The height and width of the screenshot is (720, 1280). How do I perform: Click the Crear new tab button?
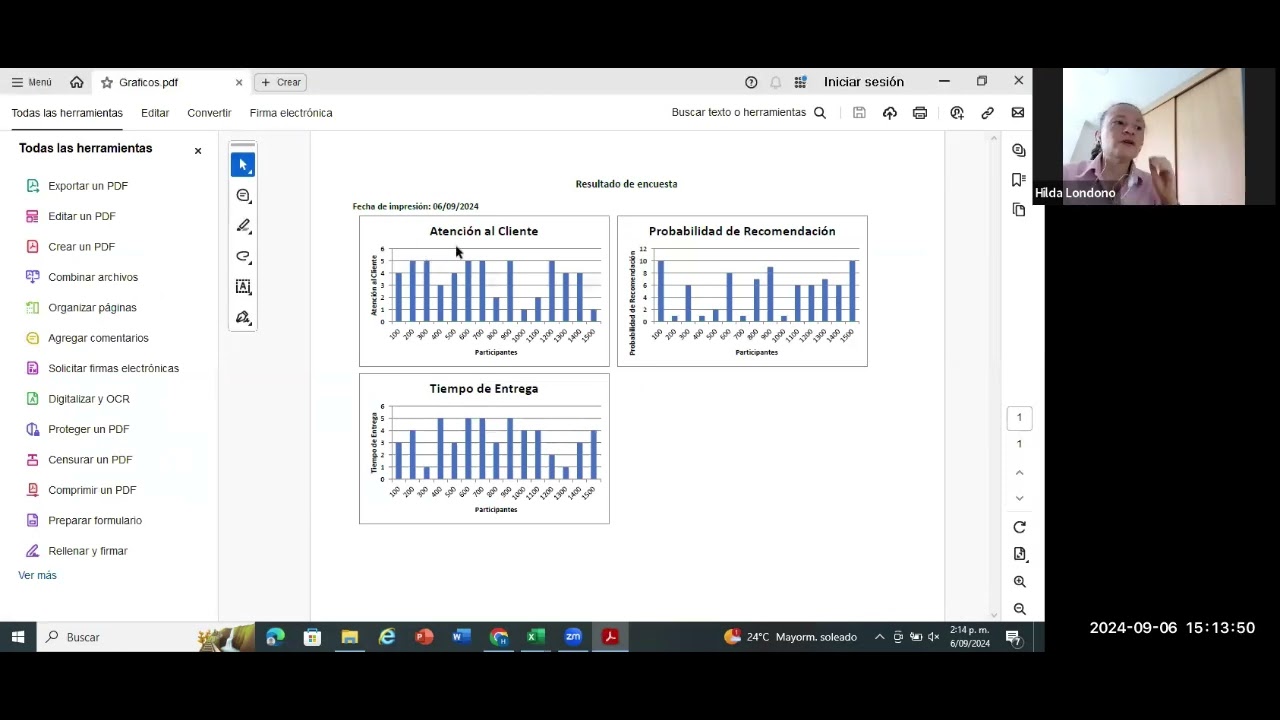[x=280, y=82]
